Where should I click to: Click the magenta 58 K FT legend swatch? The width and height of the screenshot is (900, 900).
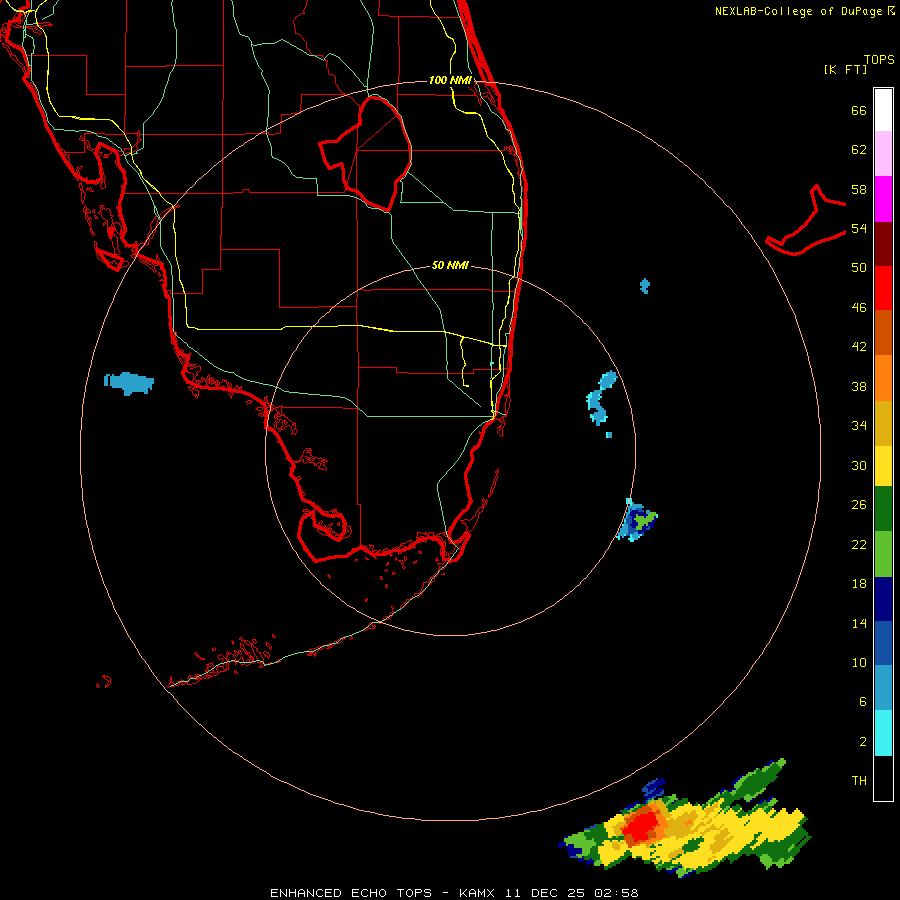click(883, 199)
